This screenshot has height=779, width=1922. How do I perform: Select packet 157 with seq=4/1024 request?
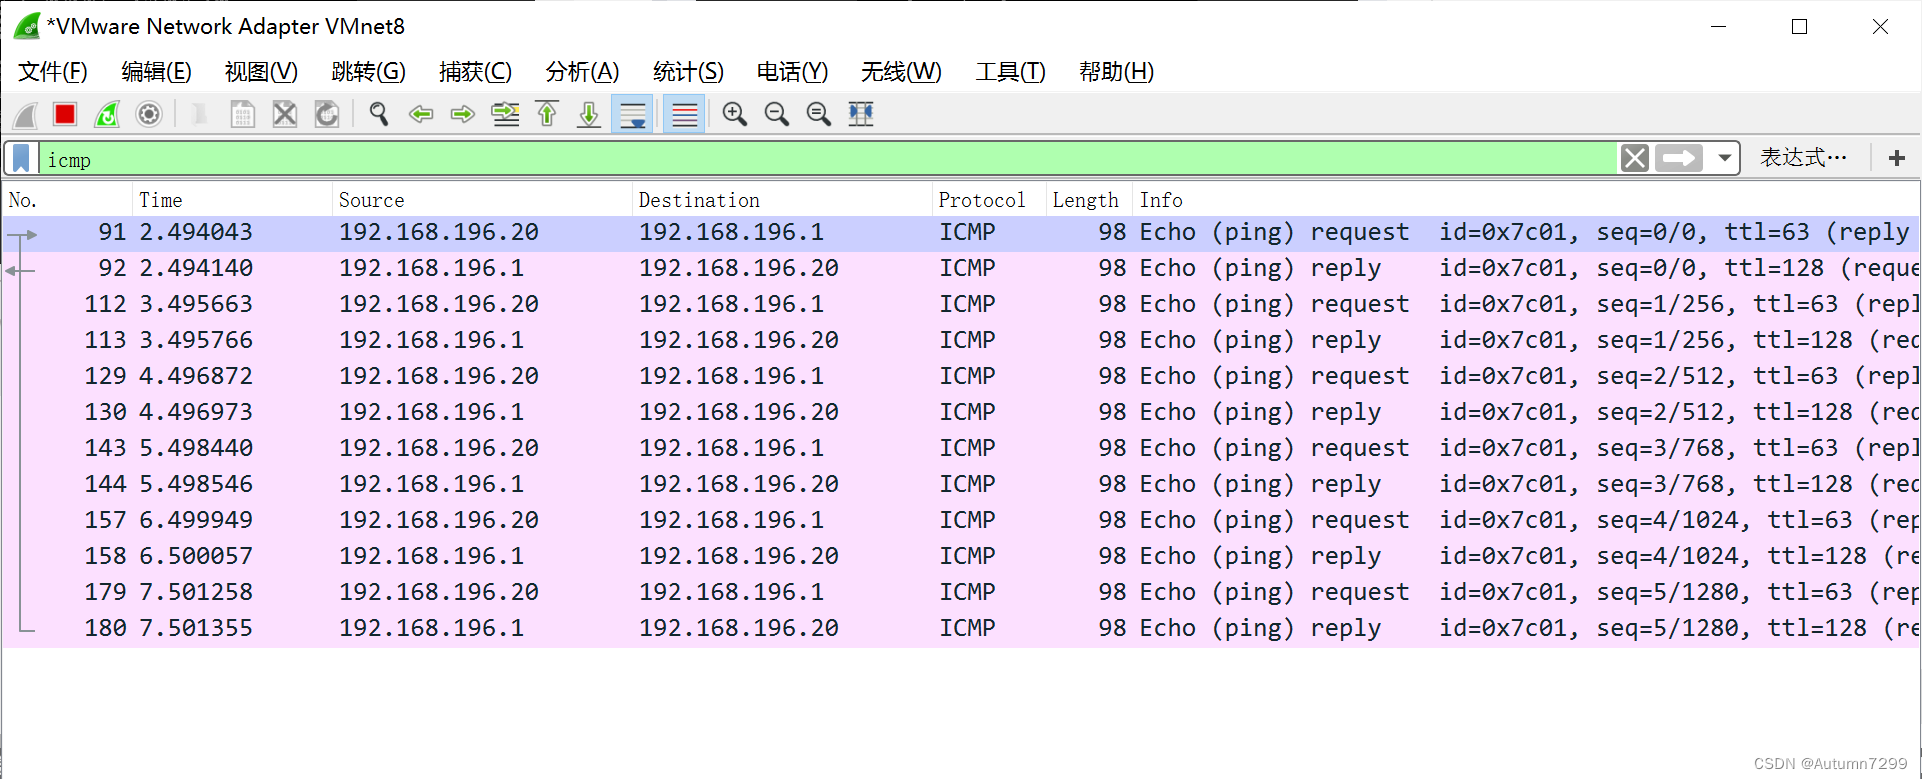click(x=961, y=520)
